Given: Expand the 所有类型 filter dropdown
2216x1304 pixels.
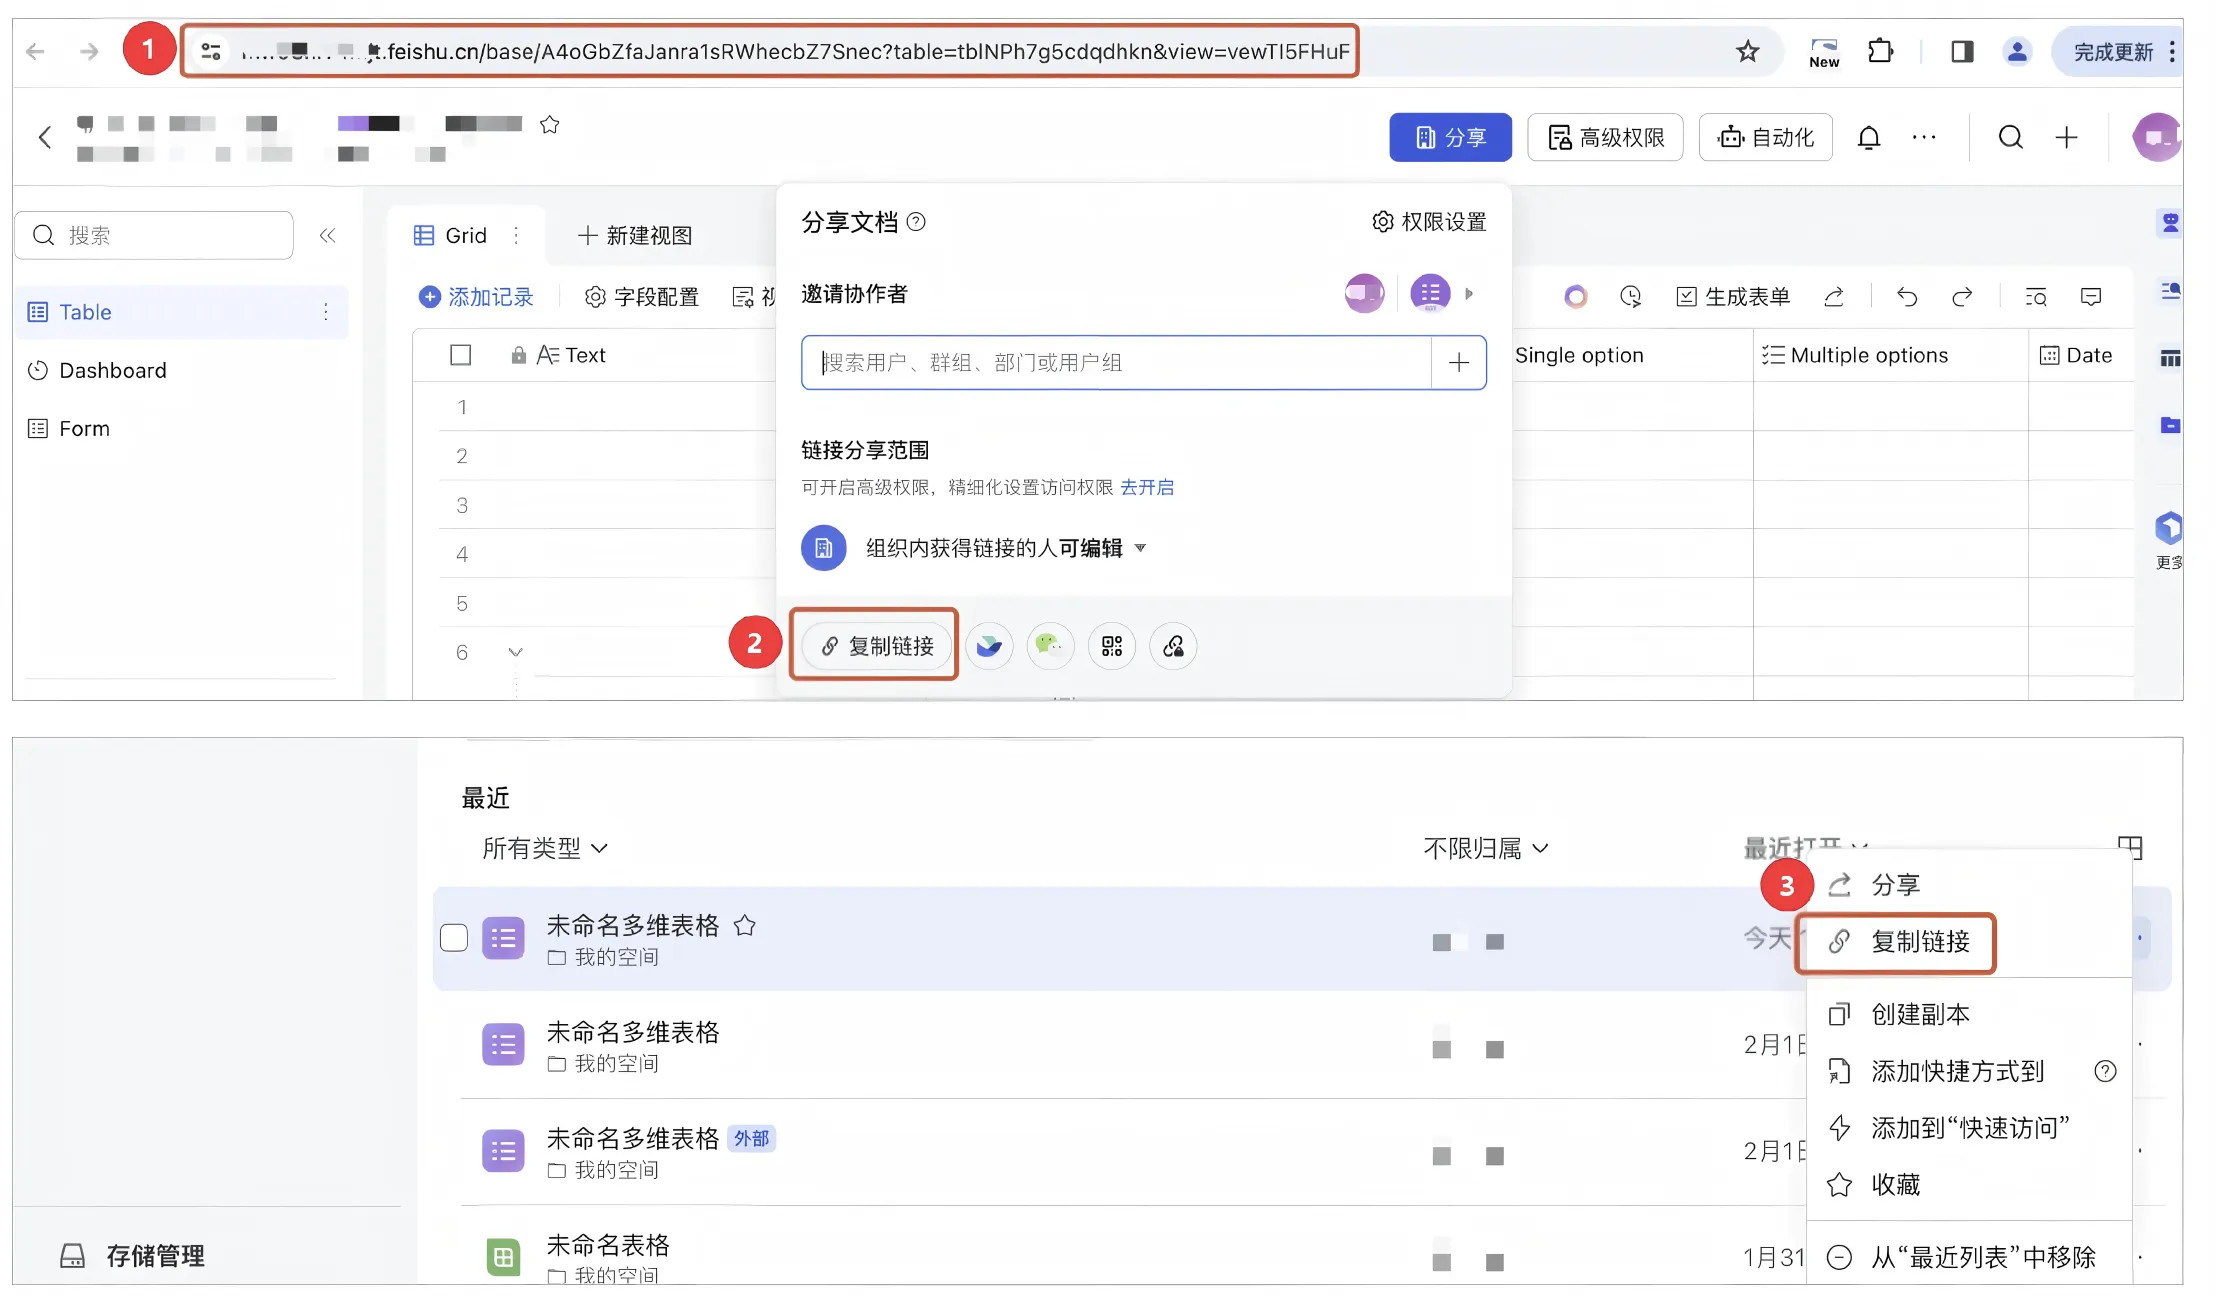Looking at the screenshot, I should coord(545,849).
